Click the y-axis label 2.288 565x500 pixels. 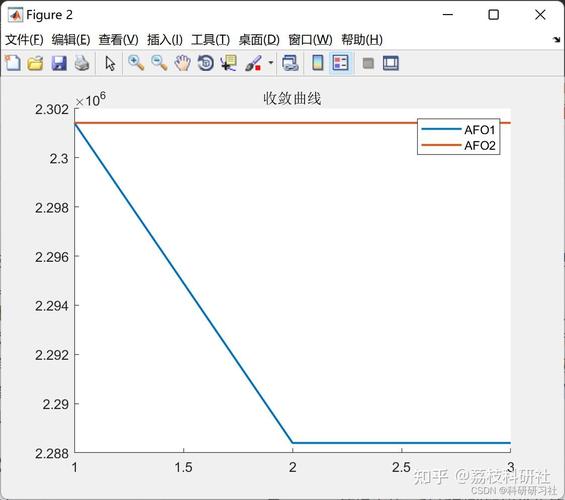point(52,454)
